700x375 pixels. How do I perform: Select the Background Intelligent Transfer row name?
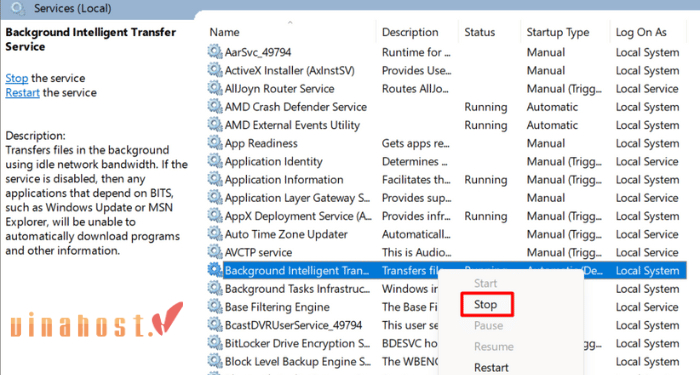click(297, 271)
